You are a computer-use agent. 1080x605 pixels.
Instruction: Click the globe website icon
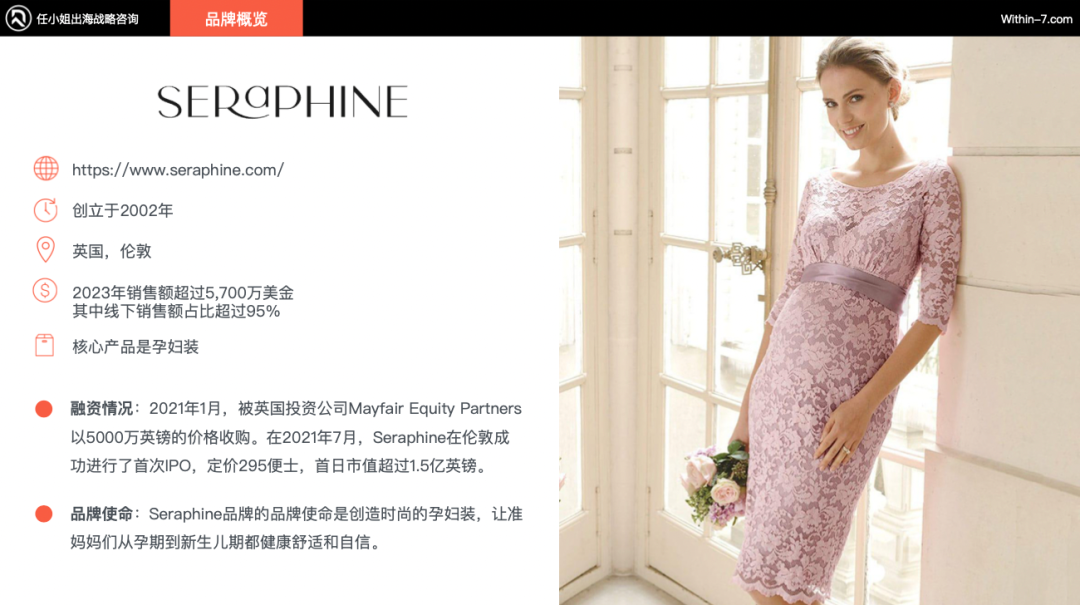point(46,169)
